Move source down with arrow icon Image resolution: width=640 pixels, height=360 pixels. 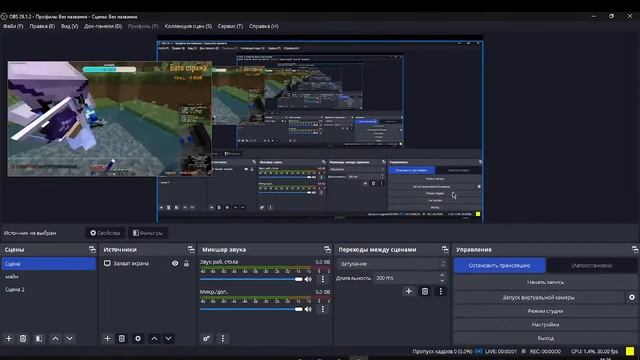pos(169,338)
